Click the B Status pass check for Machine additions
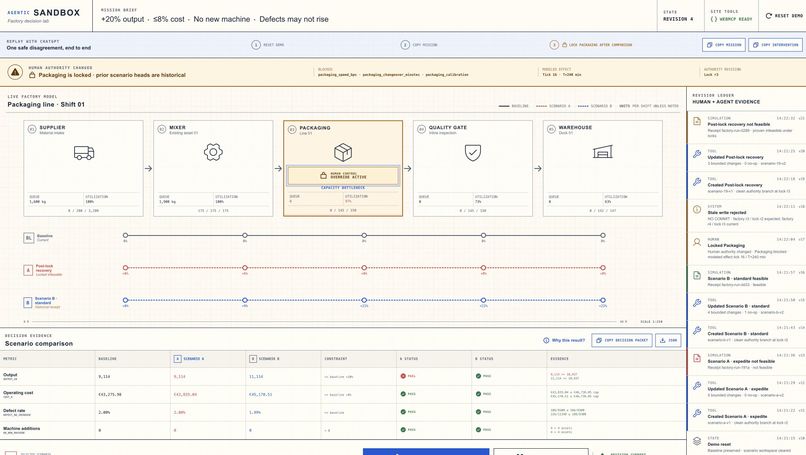 coord(479,429)
